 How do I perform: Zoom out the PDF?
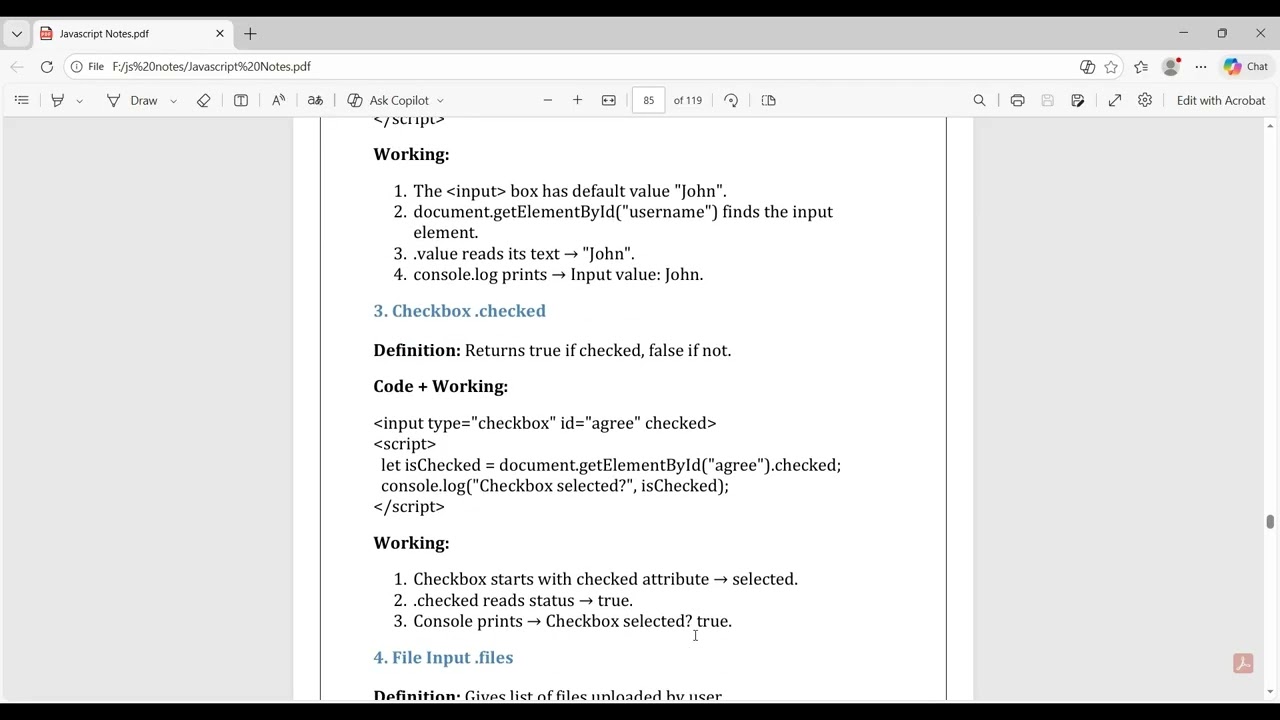pyautogui.click(x=548, y=100)
